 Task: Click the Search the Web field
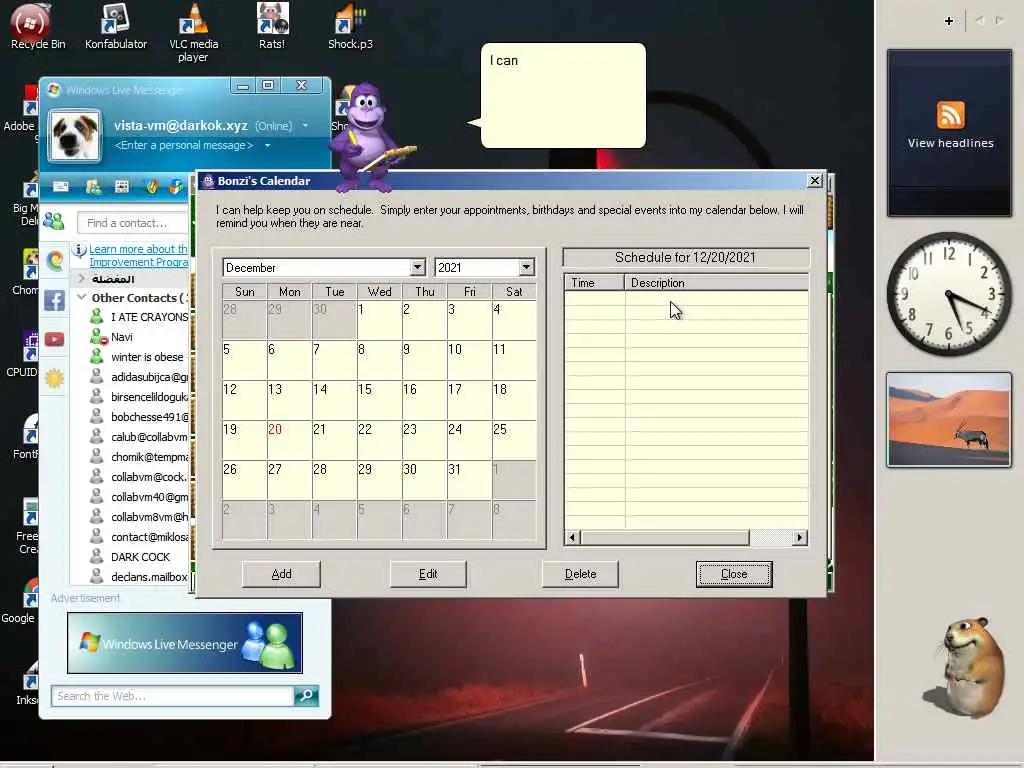[172, 696]
